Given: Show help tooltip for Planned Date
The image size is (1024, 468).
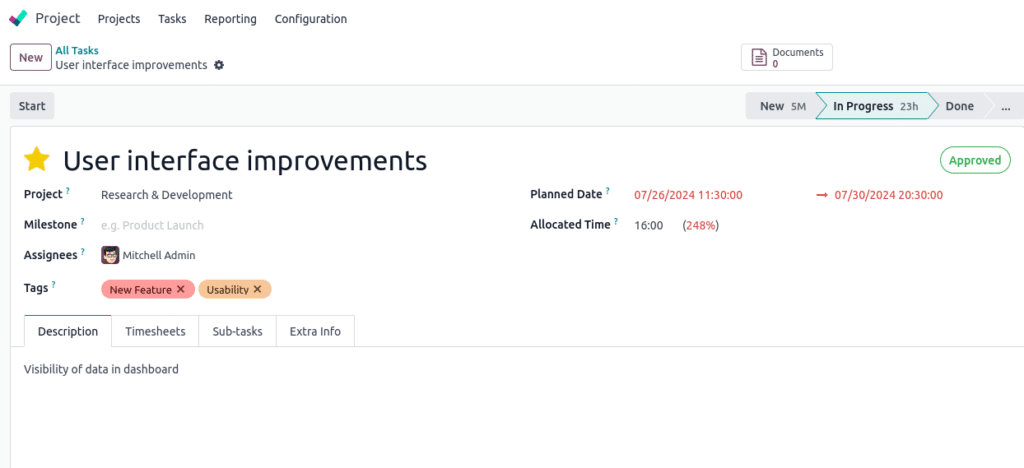Looking at the screenshot, I should tap(607, 191).
